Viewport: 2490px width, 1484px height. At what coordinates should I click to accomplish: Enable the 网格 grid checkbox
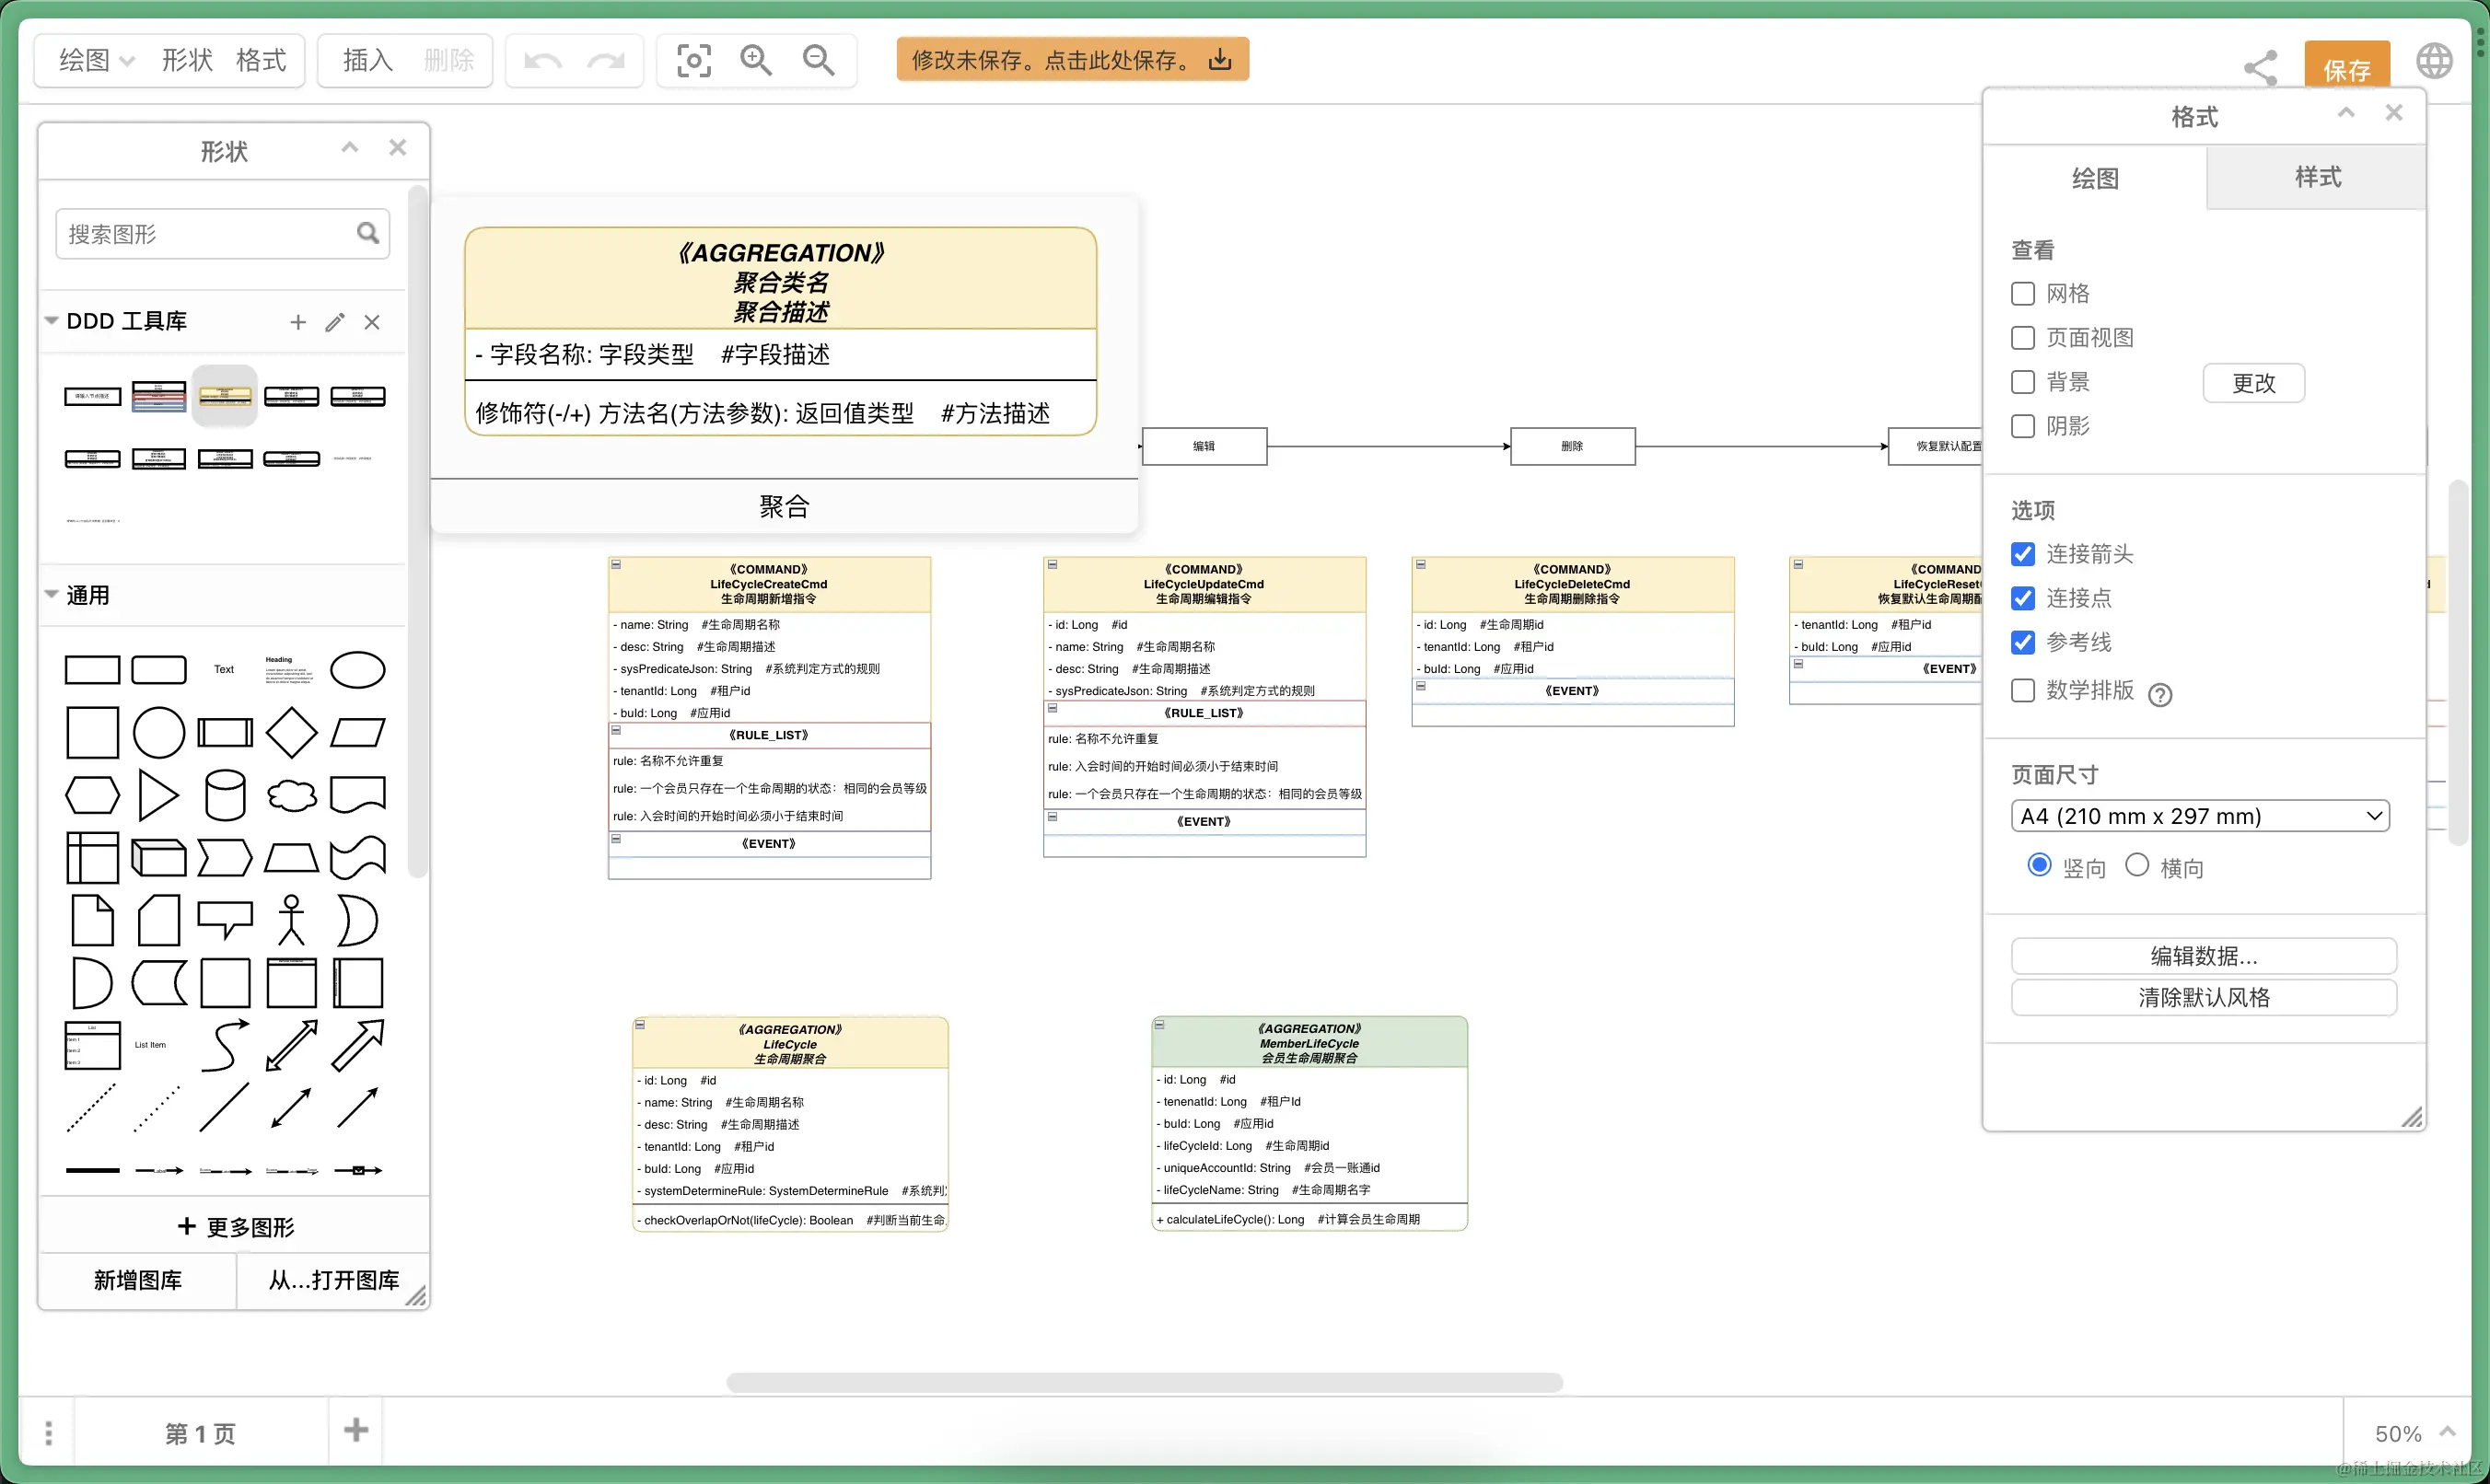click(x=2022, y=294)
